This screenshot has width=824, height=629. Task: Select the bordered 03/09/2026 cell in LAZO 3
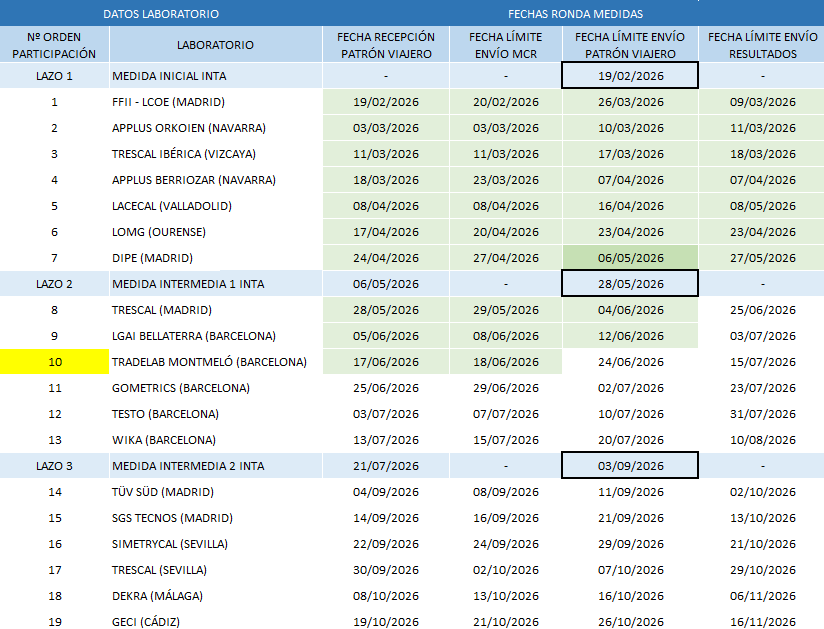[x=630, y=466]
